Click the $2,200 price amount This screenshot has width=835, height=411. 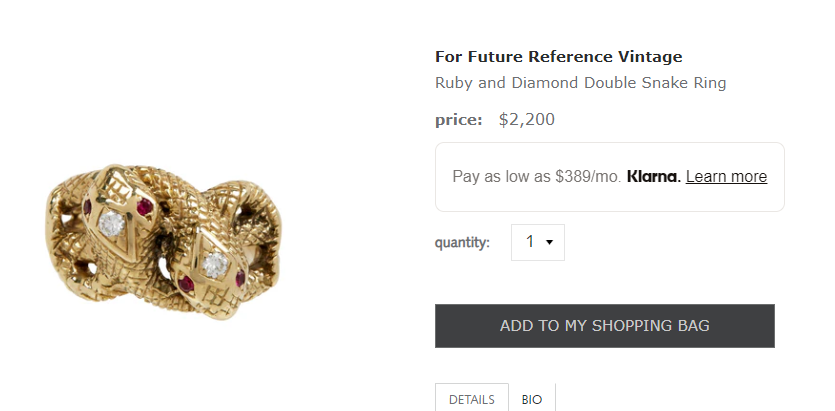click(x=526, y=120)
